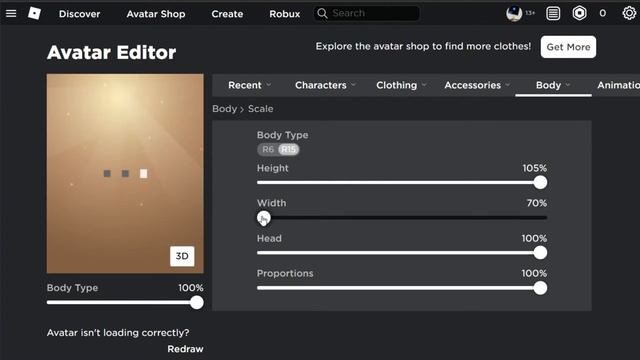Toggle the 3D avatar view button
Viewport: 640px width, 360px height.
click(182, 256)
